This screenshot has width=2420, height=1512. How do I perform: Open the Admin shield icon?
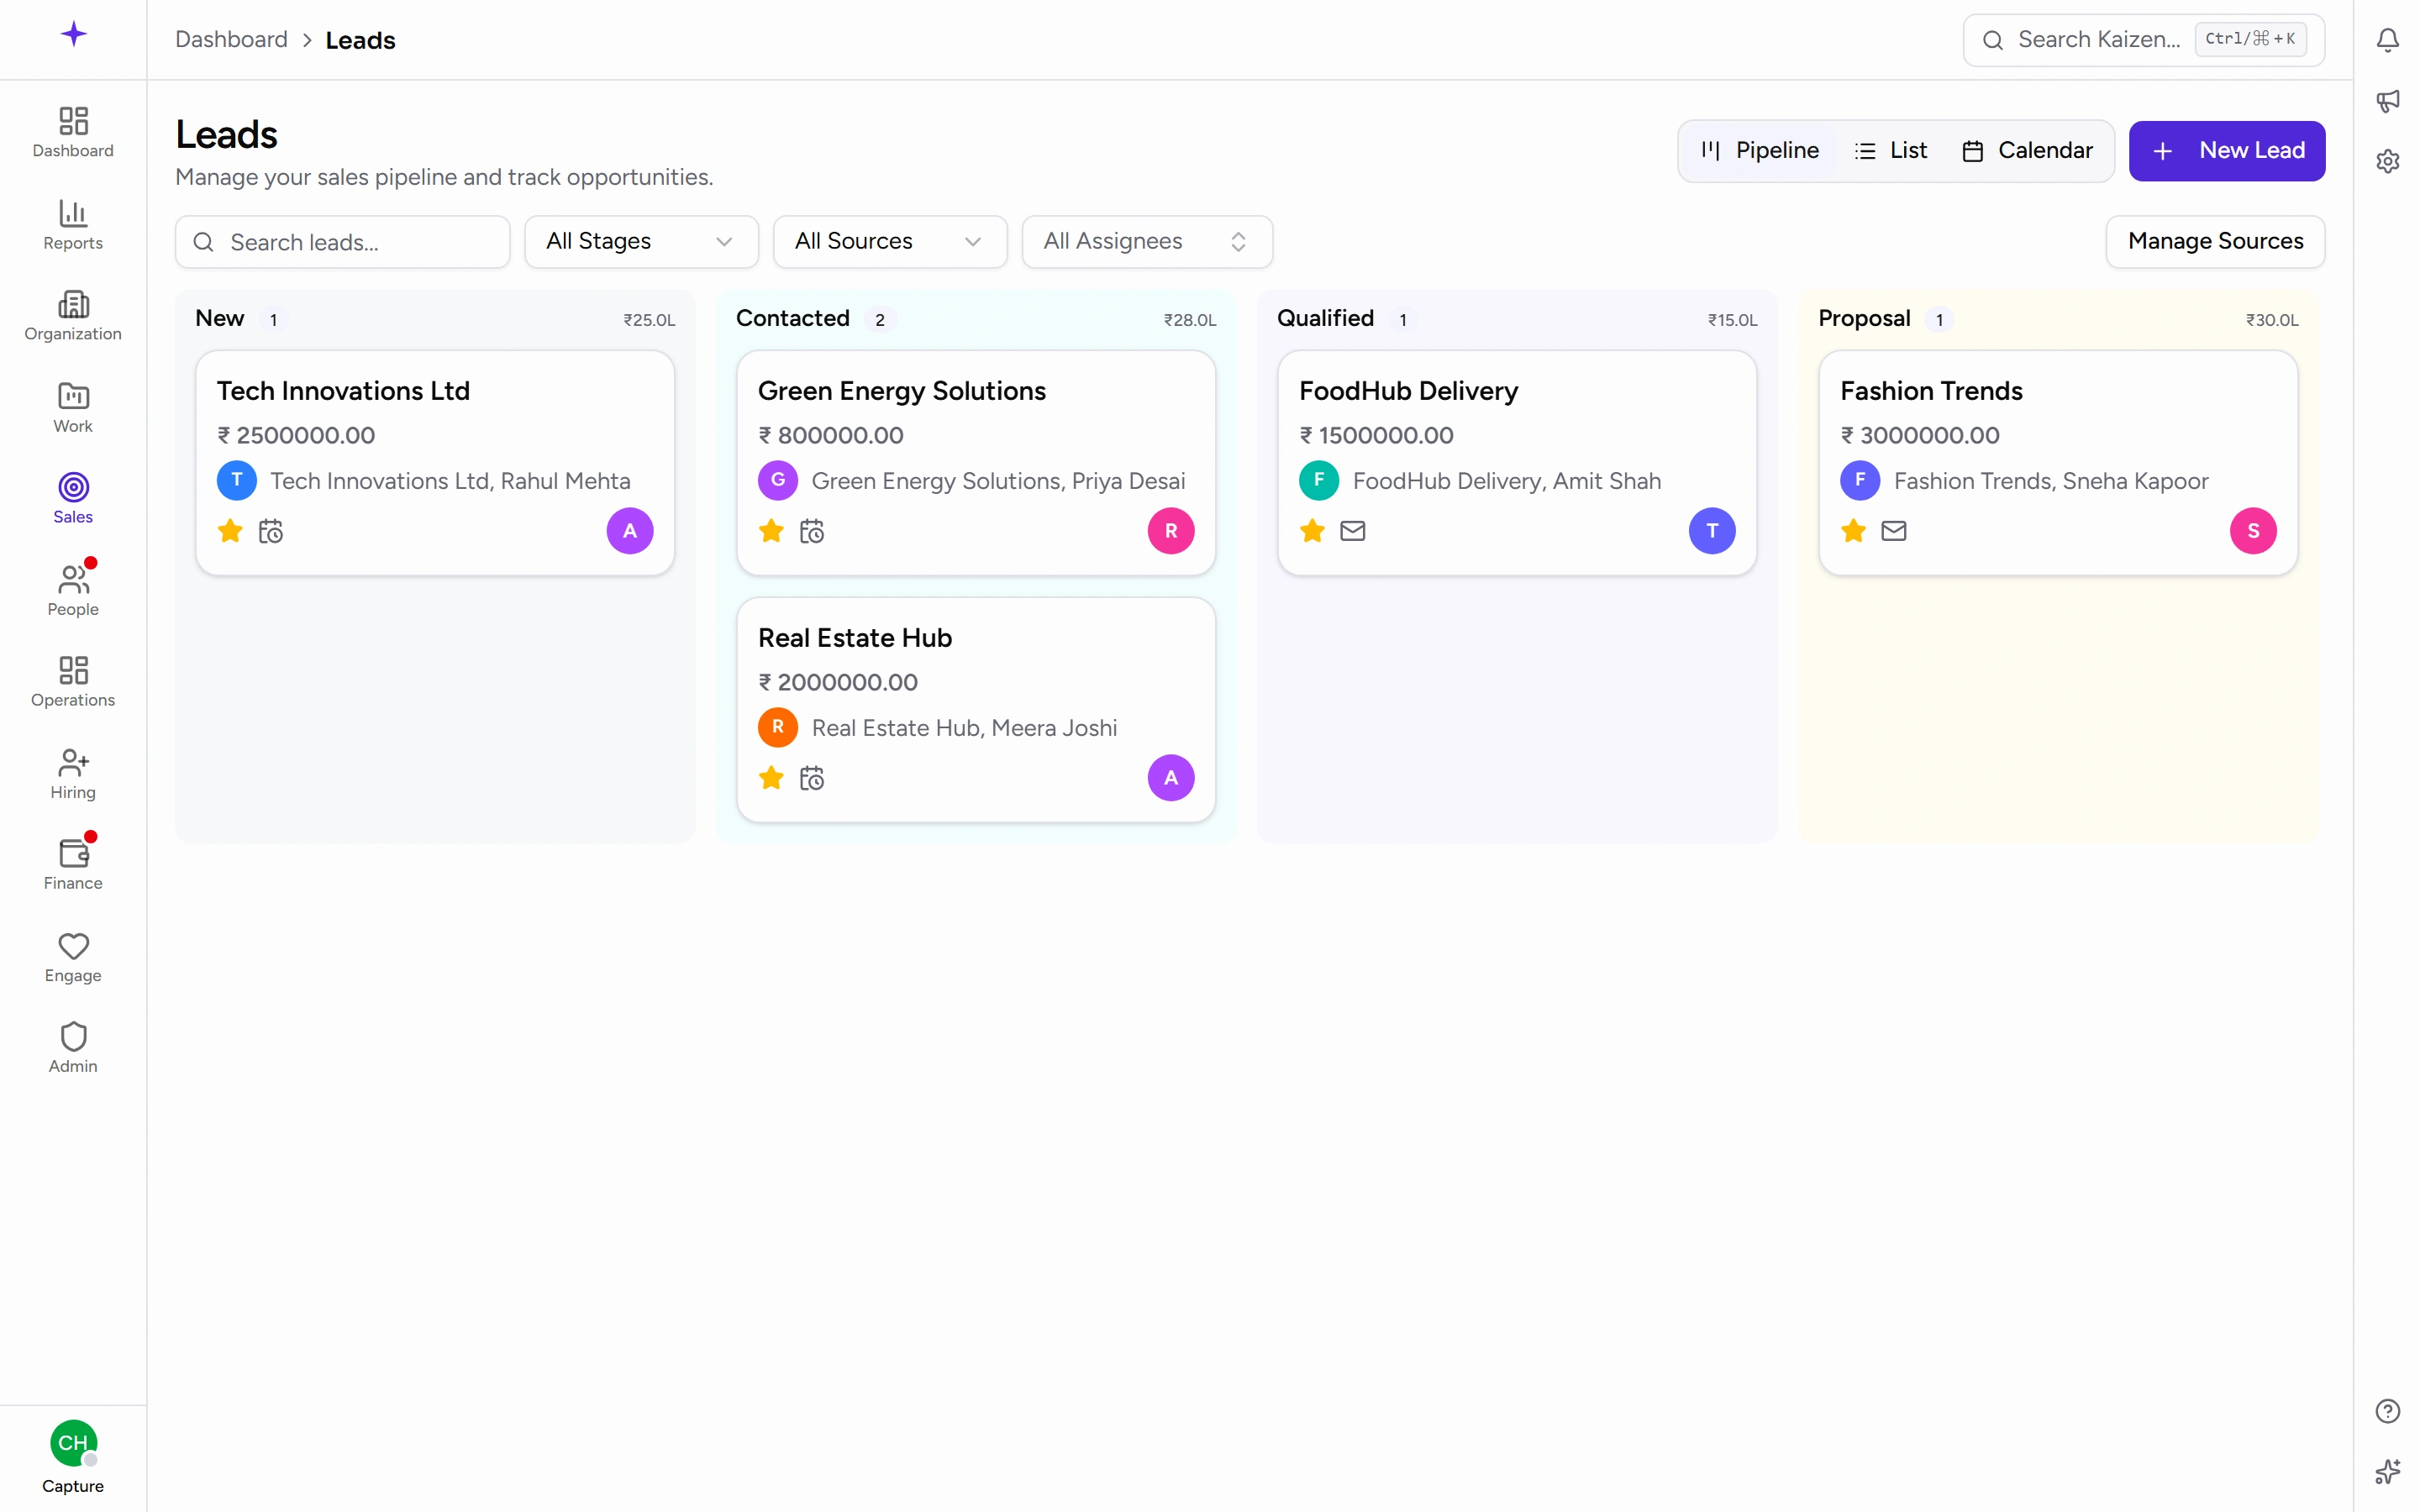(x=73, y=1036)
